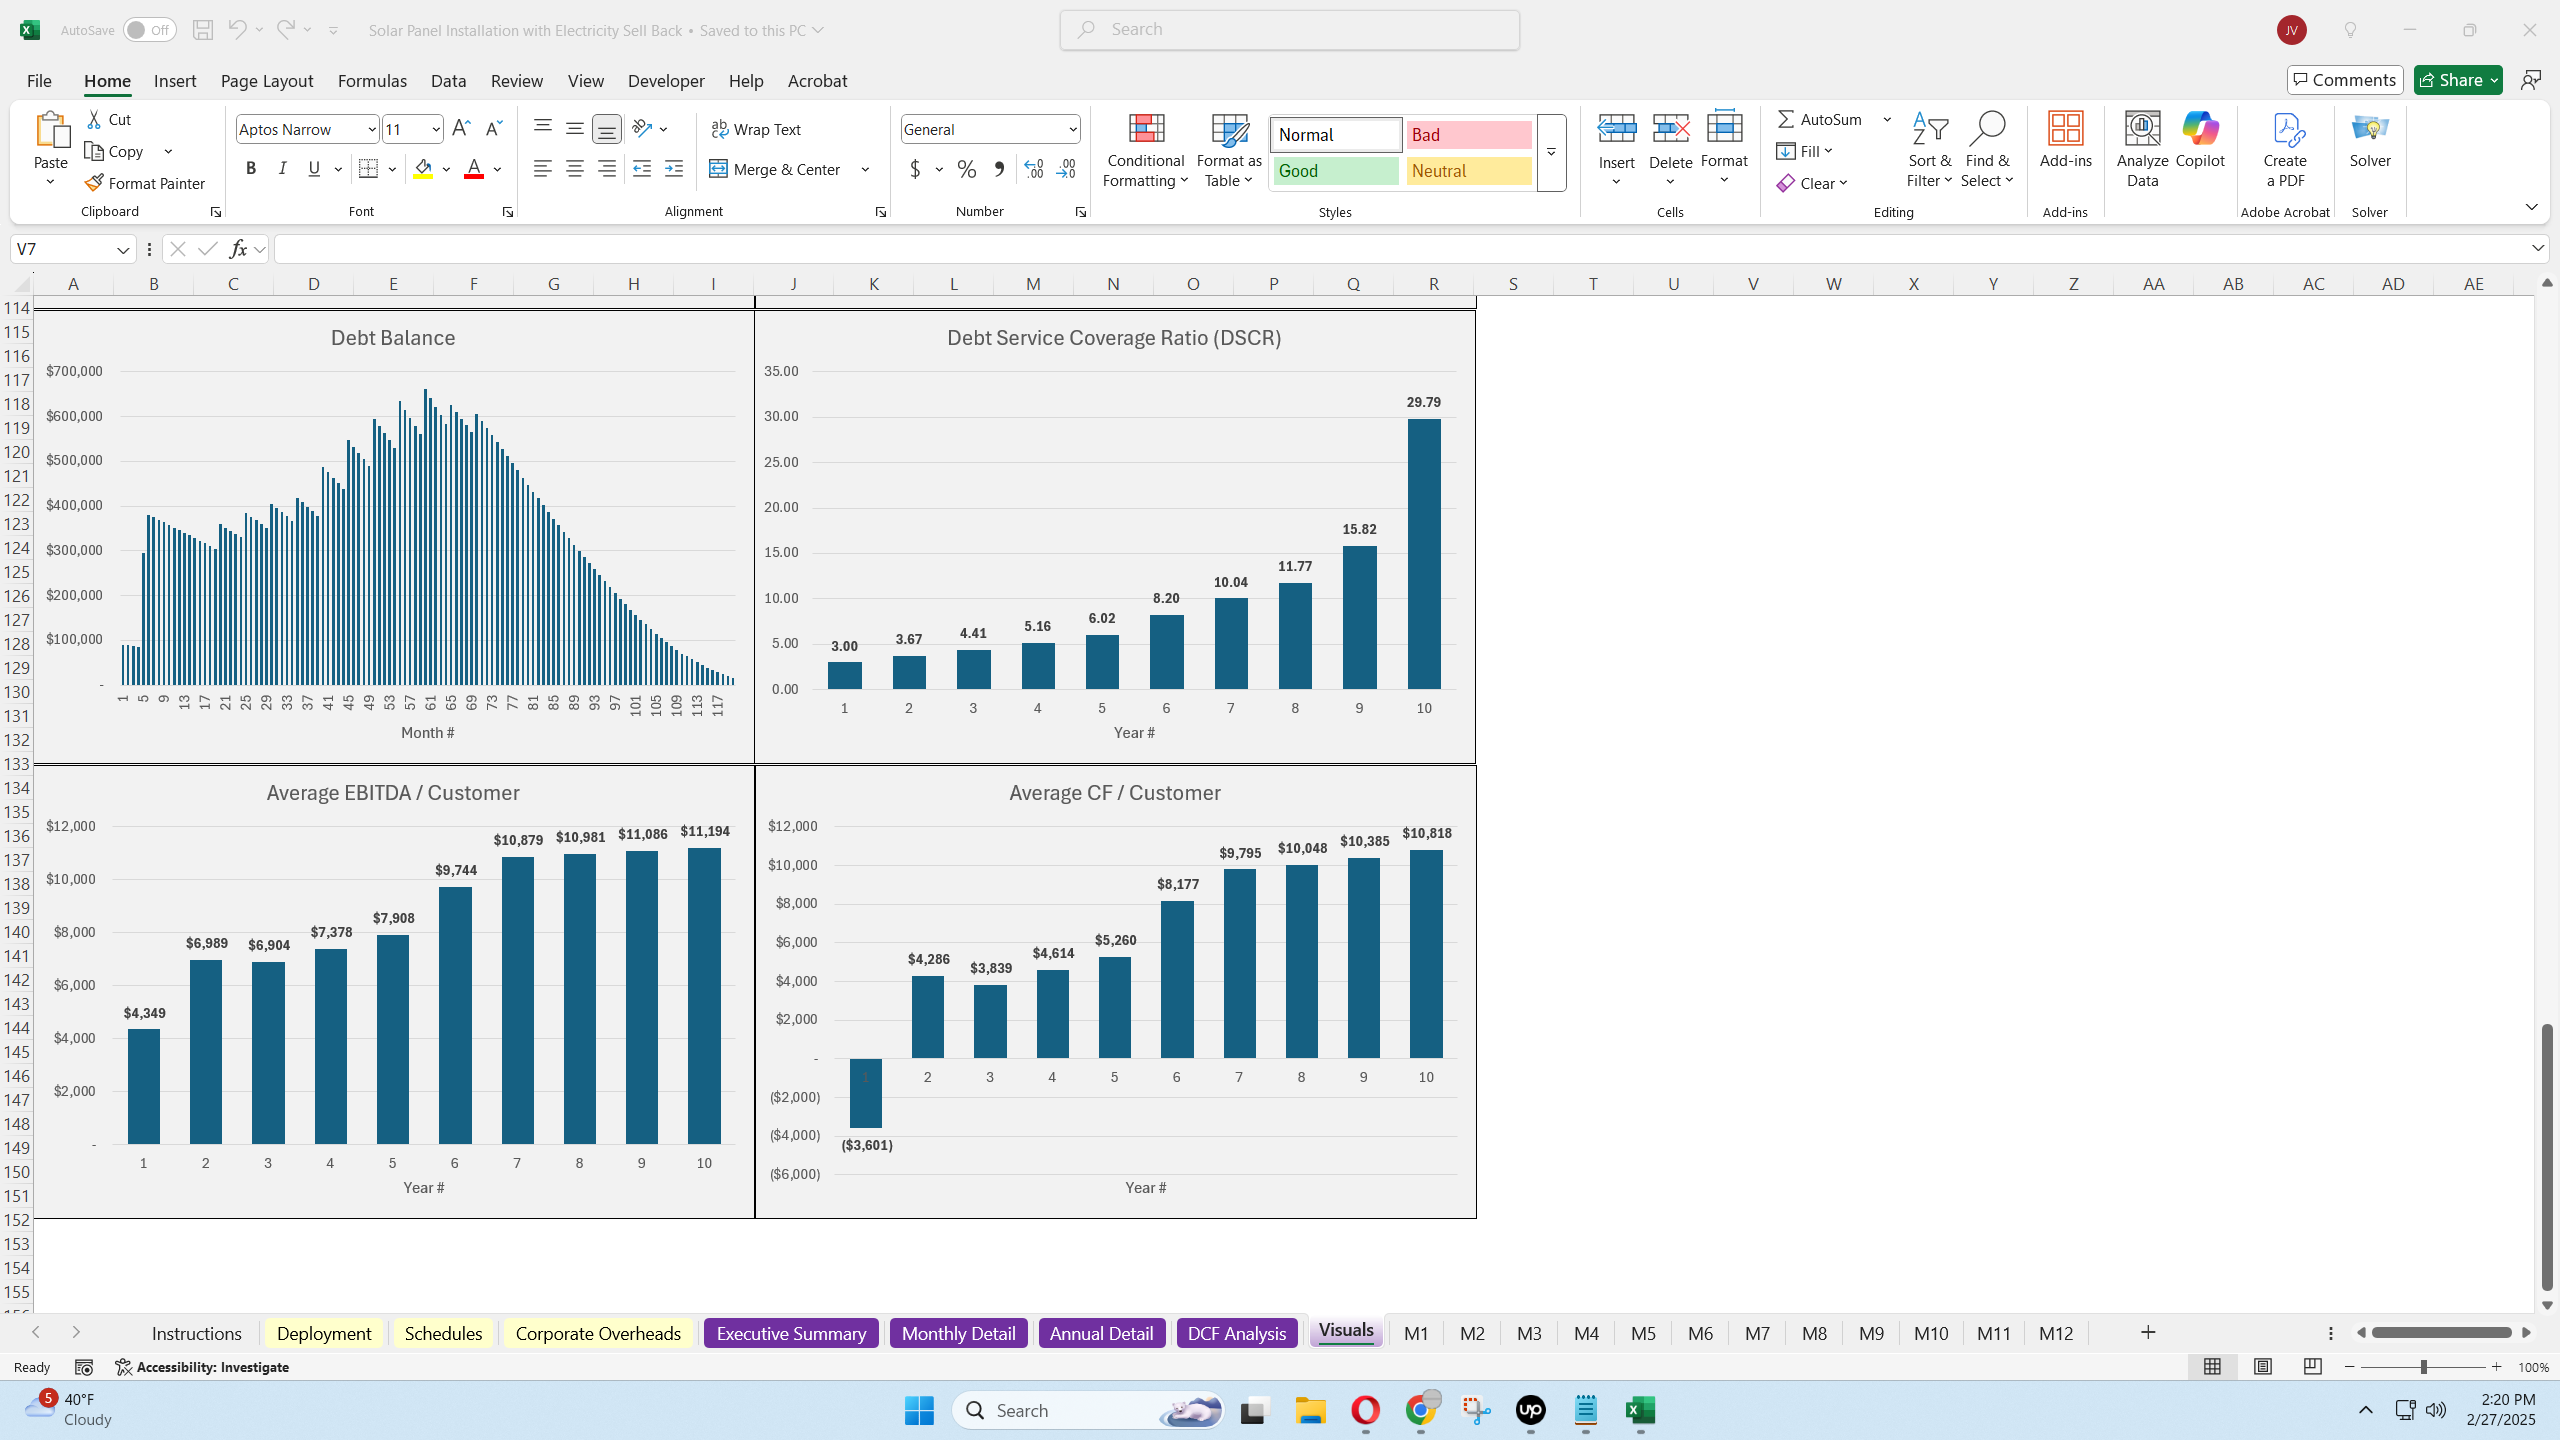This screenshot has width=2560, height=1440.
Task: Switch to Normal view in status bar
Action: pyautogui.click(x=2212, y=1367)
